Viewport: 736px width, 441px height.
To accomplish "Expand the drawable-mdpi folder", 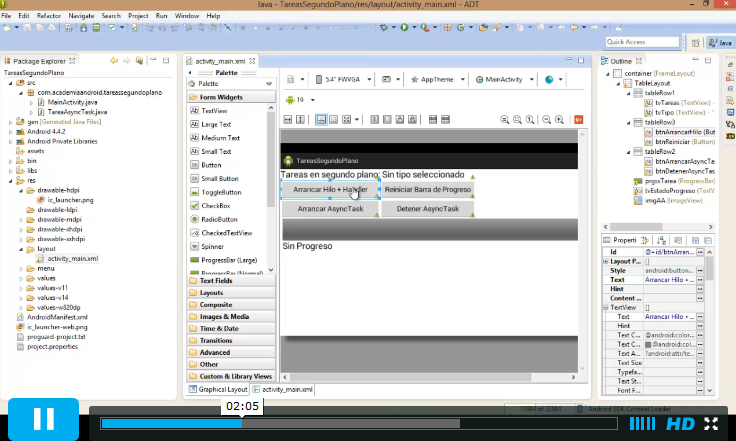I will pos(21,220).
